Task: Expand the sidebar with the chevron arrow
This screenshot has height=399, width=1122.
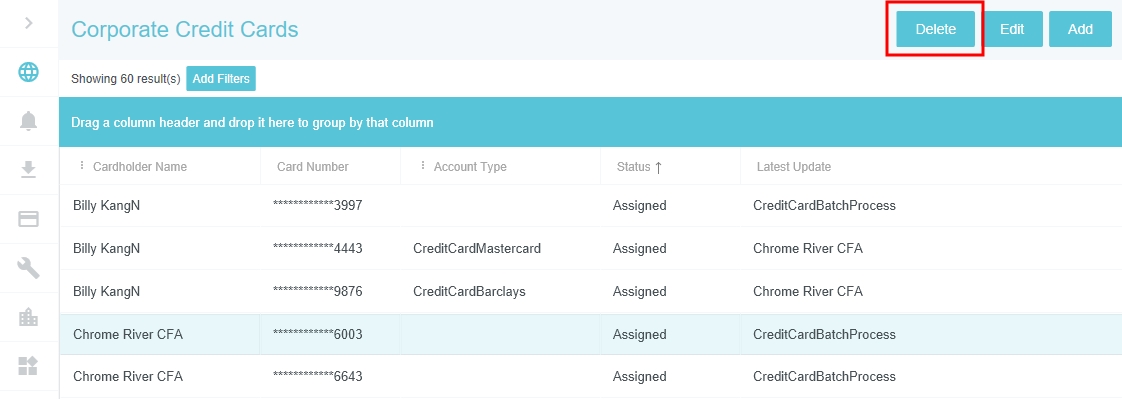Action: [29, 23]
